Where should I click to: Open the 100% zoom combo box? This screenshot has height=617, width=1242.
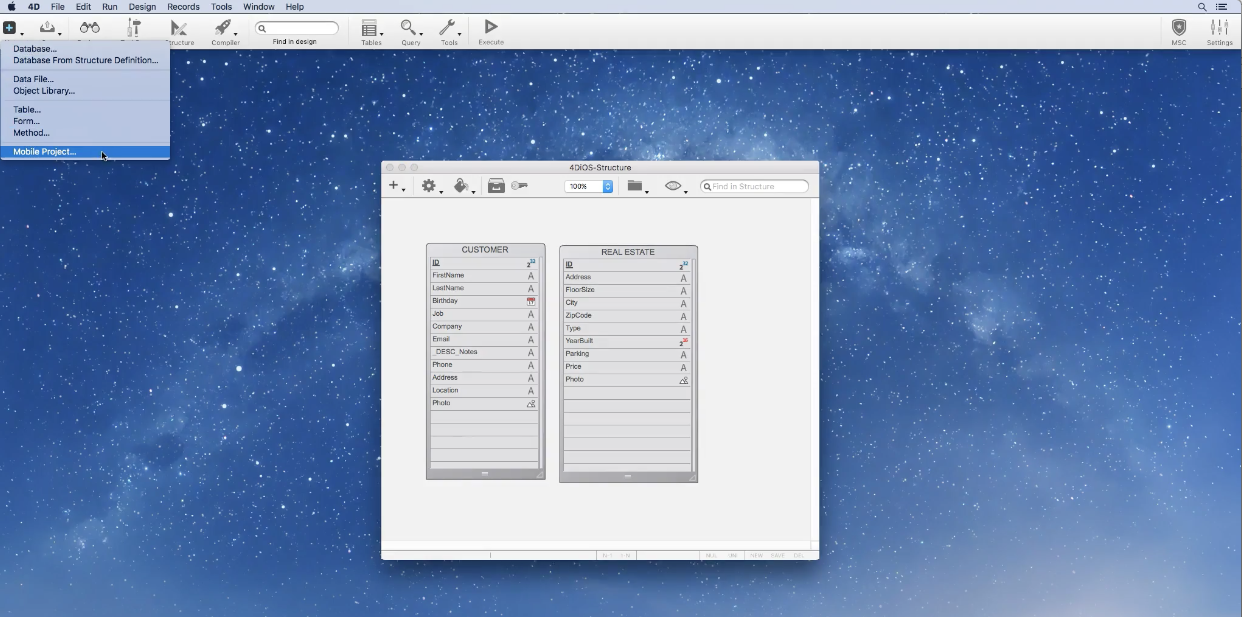(x=589, y=187)
